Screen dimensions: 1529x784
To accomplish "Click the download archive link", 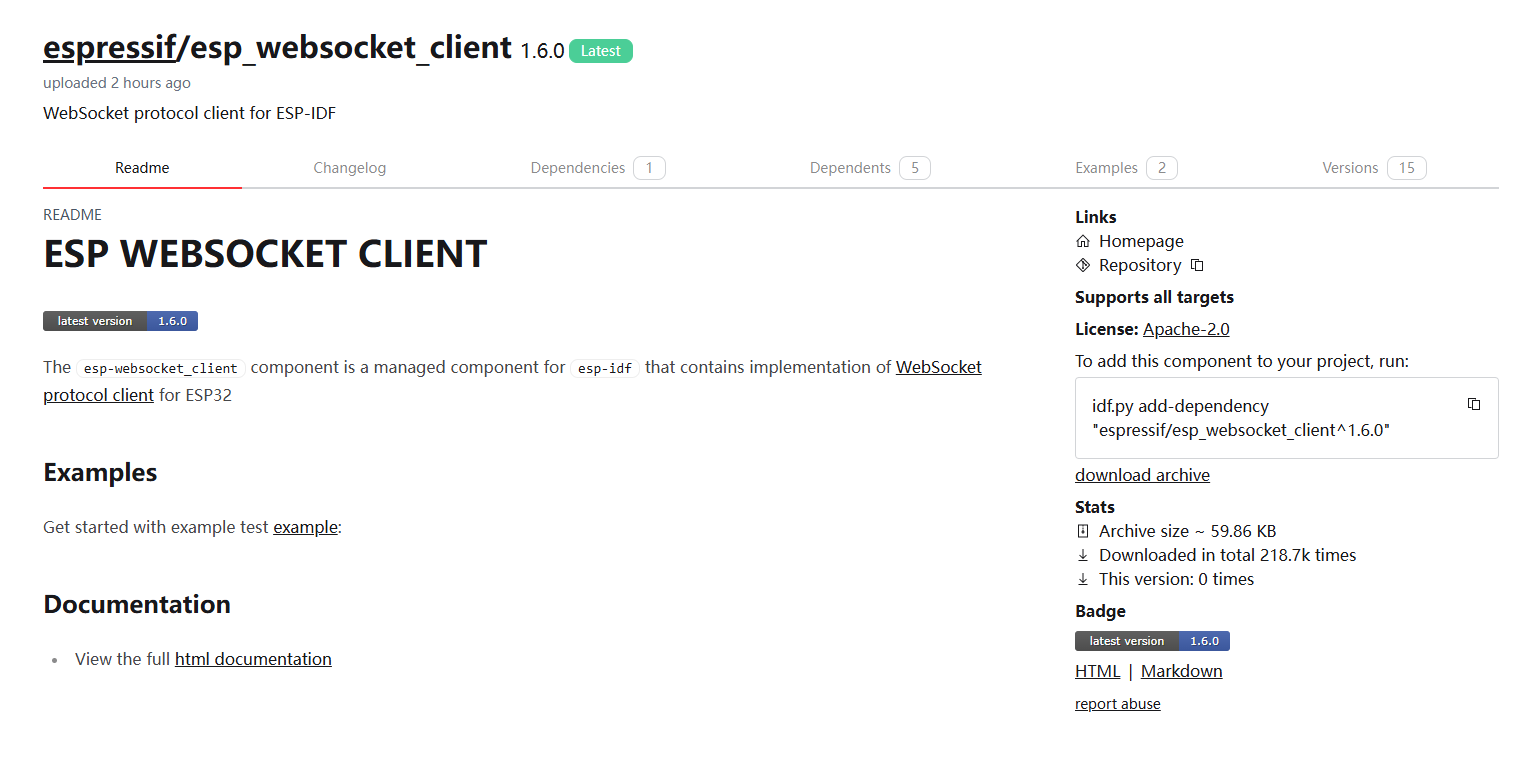I will click(1142, 475).
